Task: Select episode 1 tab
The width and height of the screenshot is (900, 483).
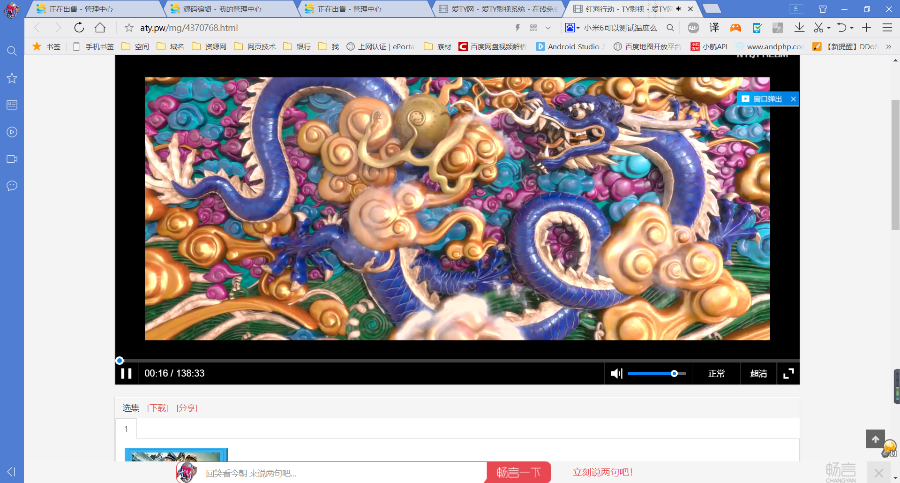Action: pos(126,429)
